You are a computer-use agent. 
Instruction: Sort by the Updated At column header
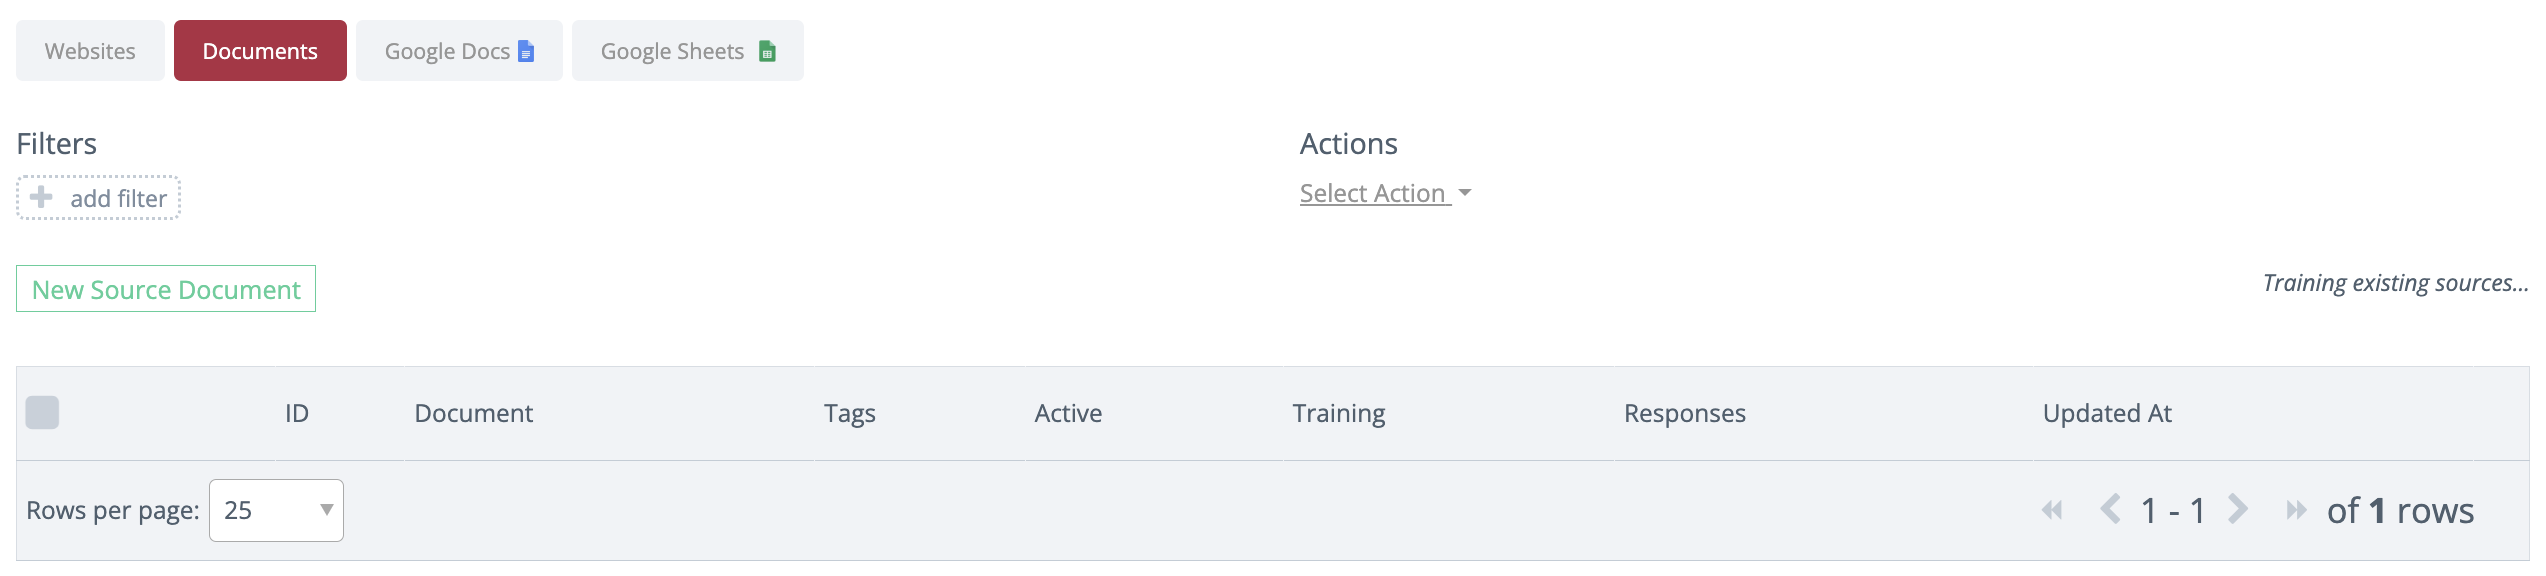click(x=2107, y=413)
